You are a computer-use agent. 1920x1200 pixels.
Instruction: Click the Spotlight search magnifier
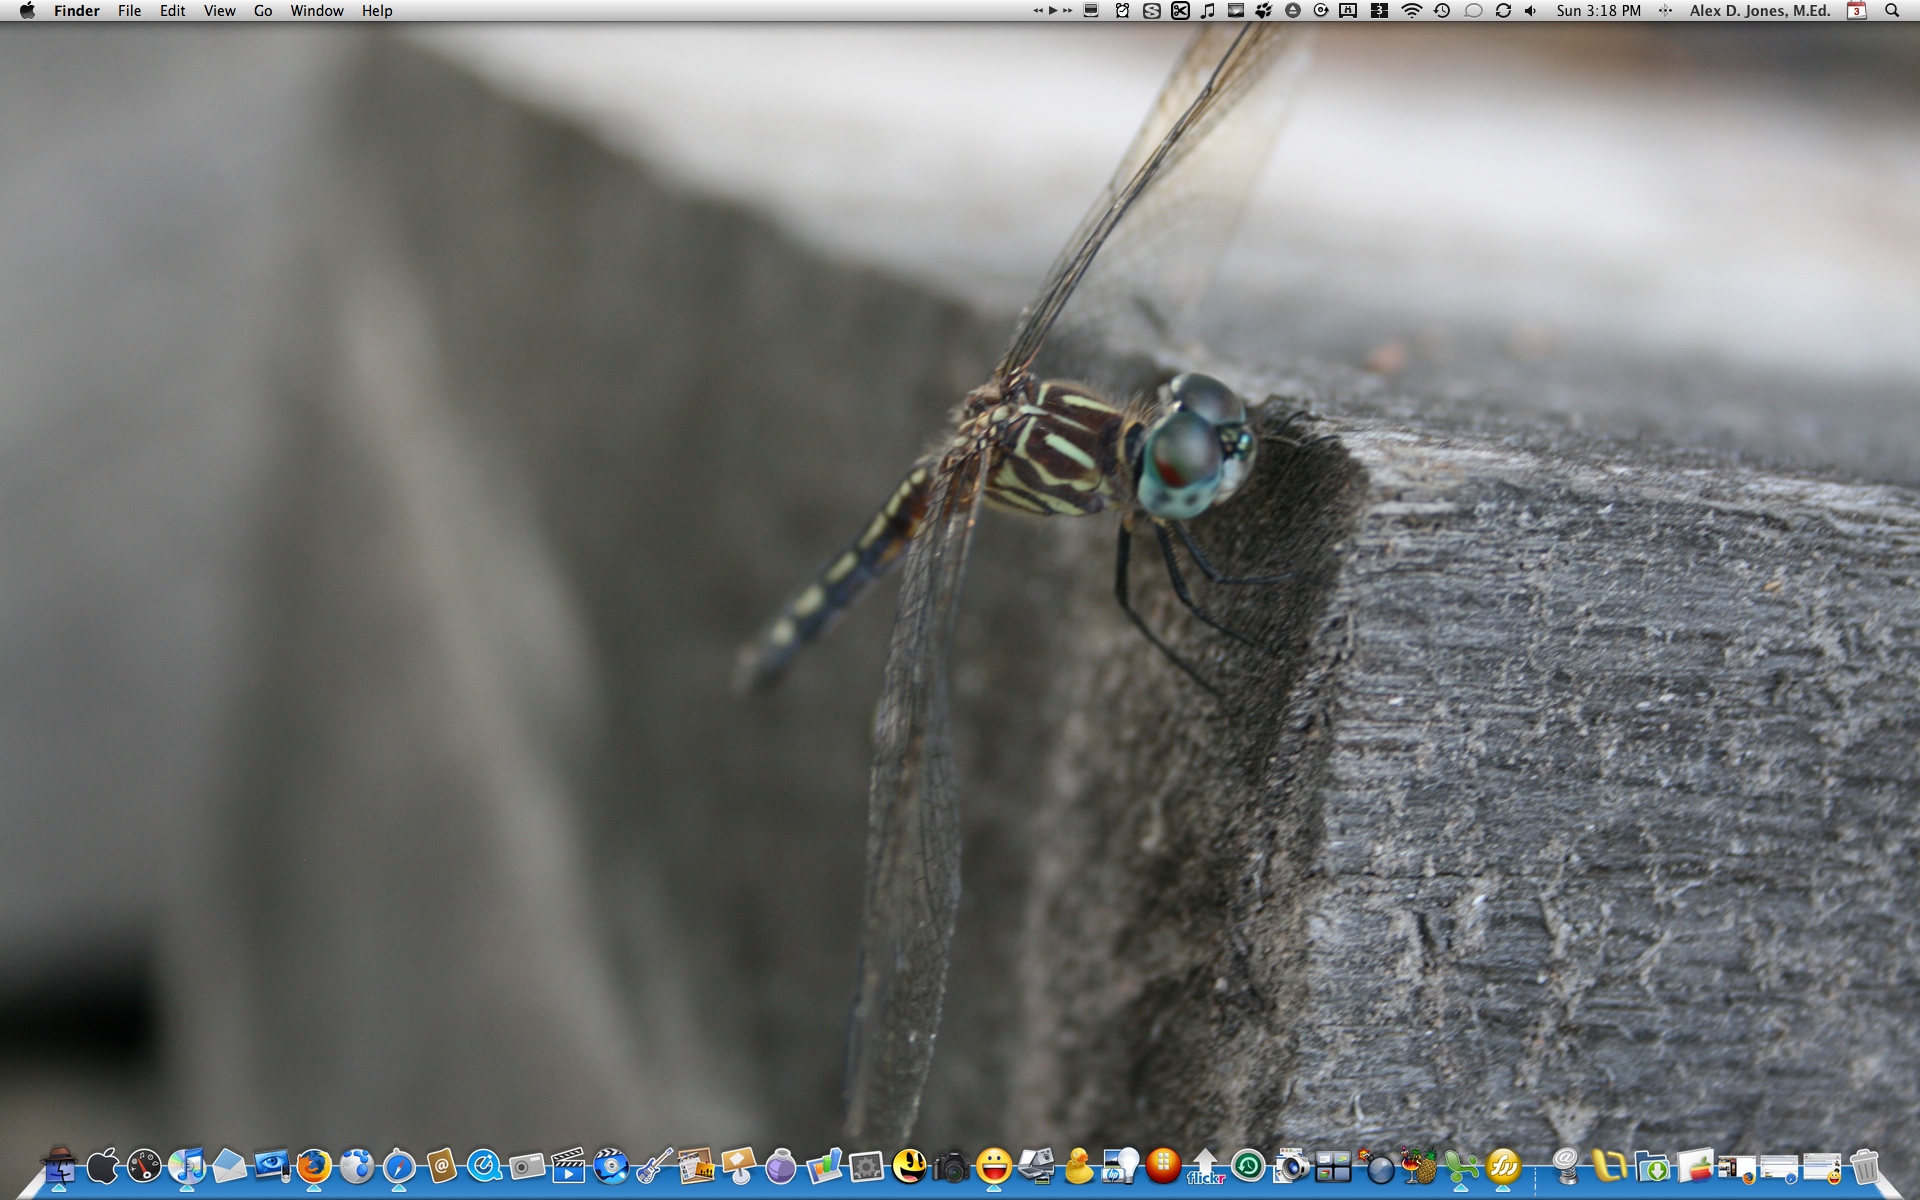(x=1892, y=11)
